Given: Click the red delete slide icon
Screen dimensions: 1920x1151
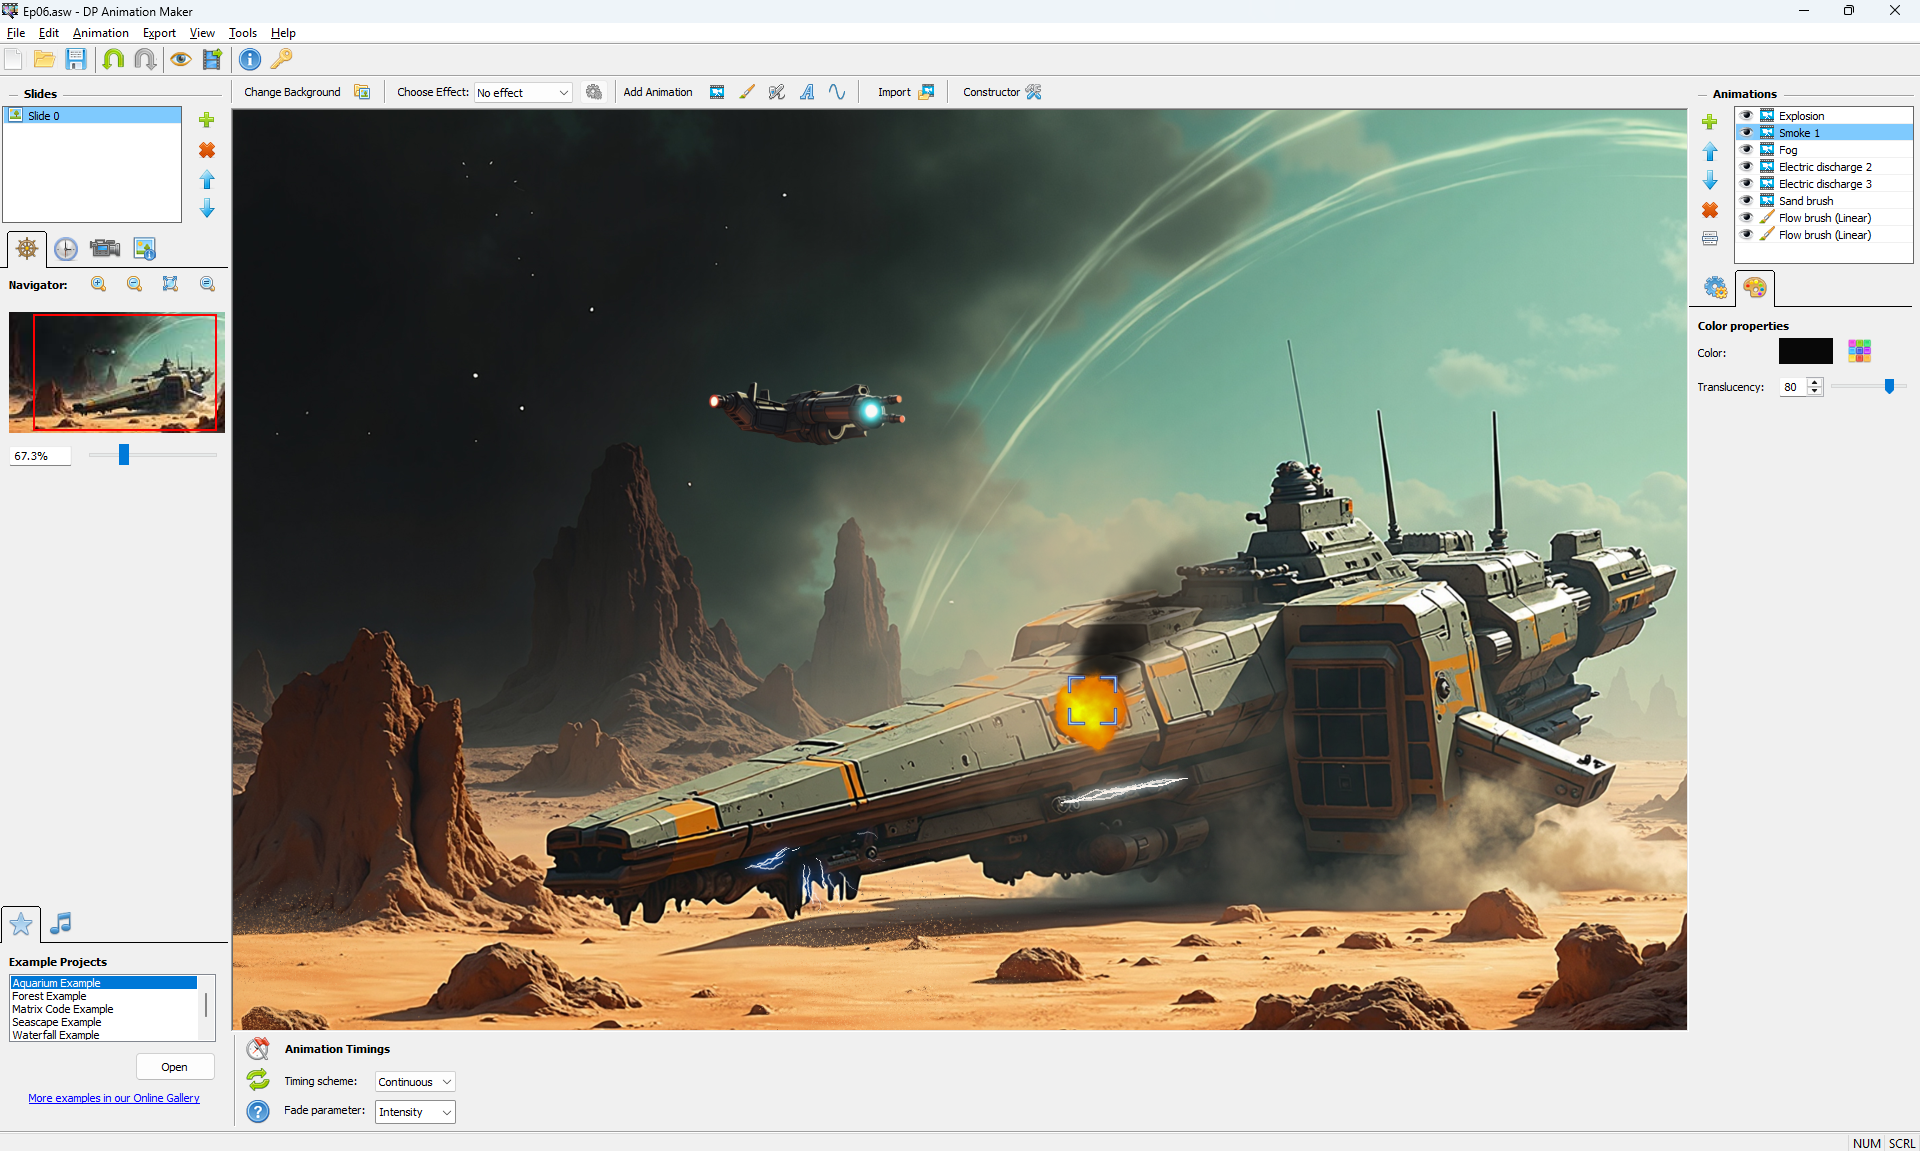Looking at the screenshot, I should [x=207, y=150].
